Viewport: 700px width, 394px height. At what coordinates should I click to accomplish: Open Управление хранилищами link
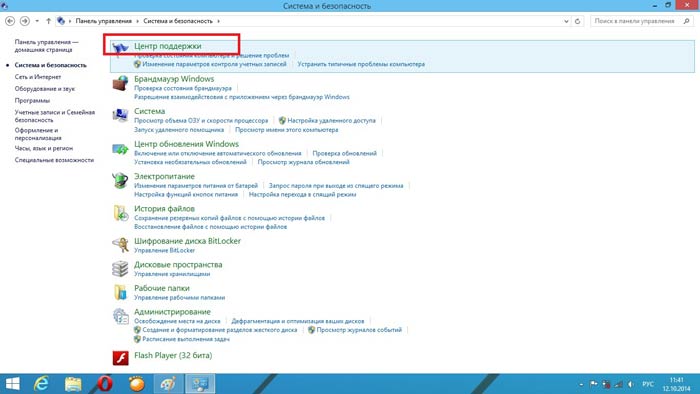coord(172,274)
